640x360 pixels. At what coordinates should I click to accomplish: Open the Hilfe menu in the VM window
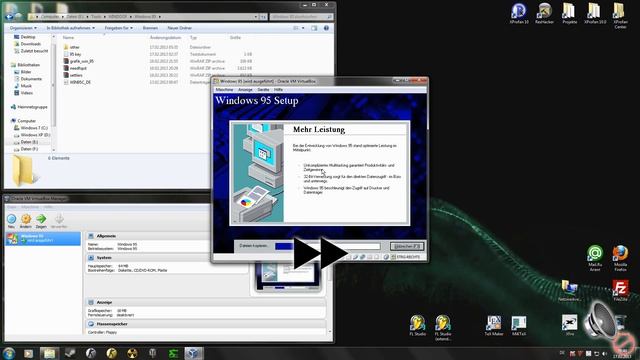click(278, 89)
